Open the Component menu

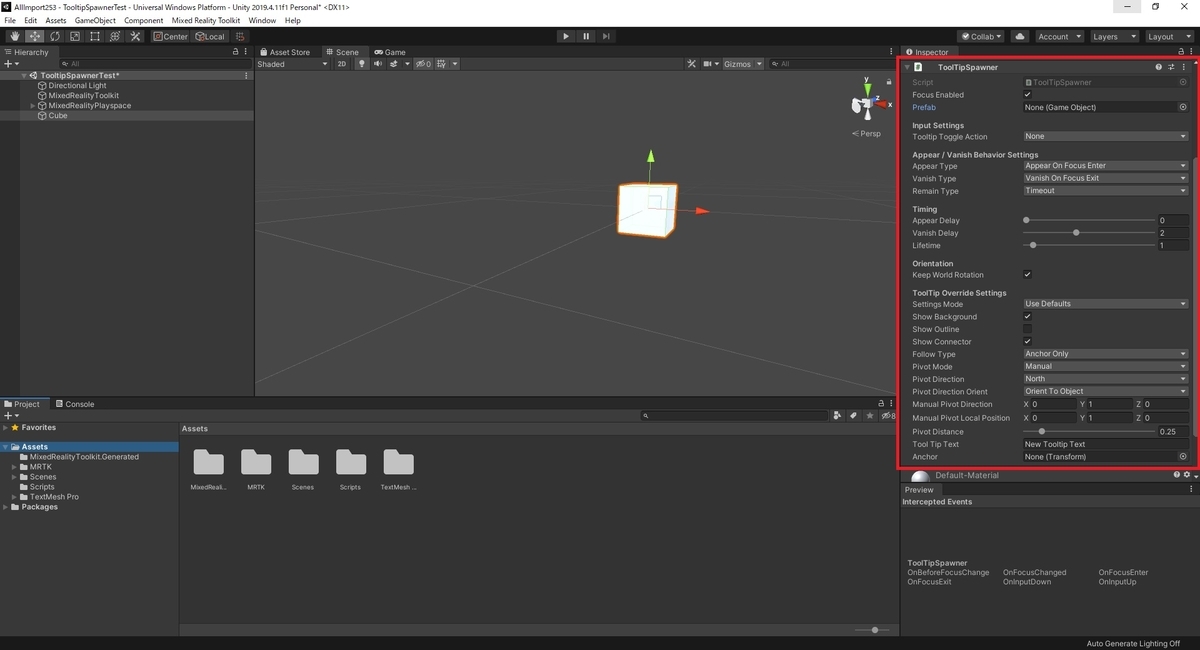144,20
